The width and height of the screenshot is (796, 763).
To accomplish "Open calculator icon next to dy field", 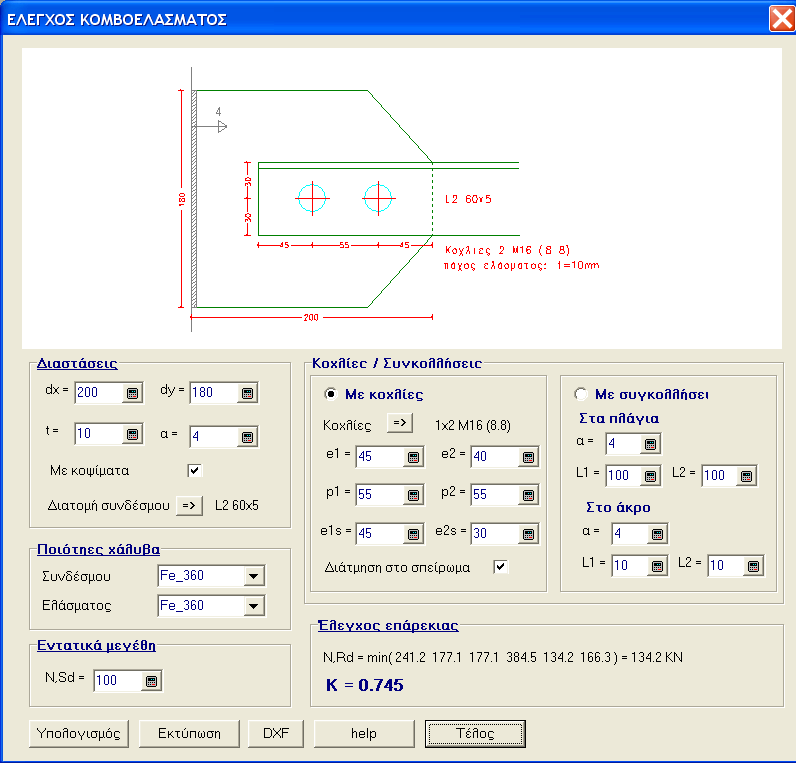I will (x=247, y=393).
